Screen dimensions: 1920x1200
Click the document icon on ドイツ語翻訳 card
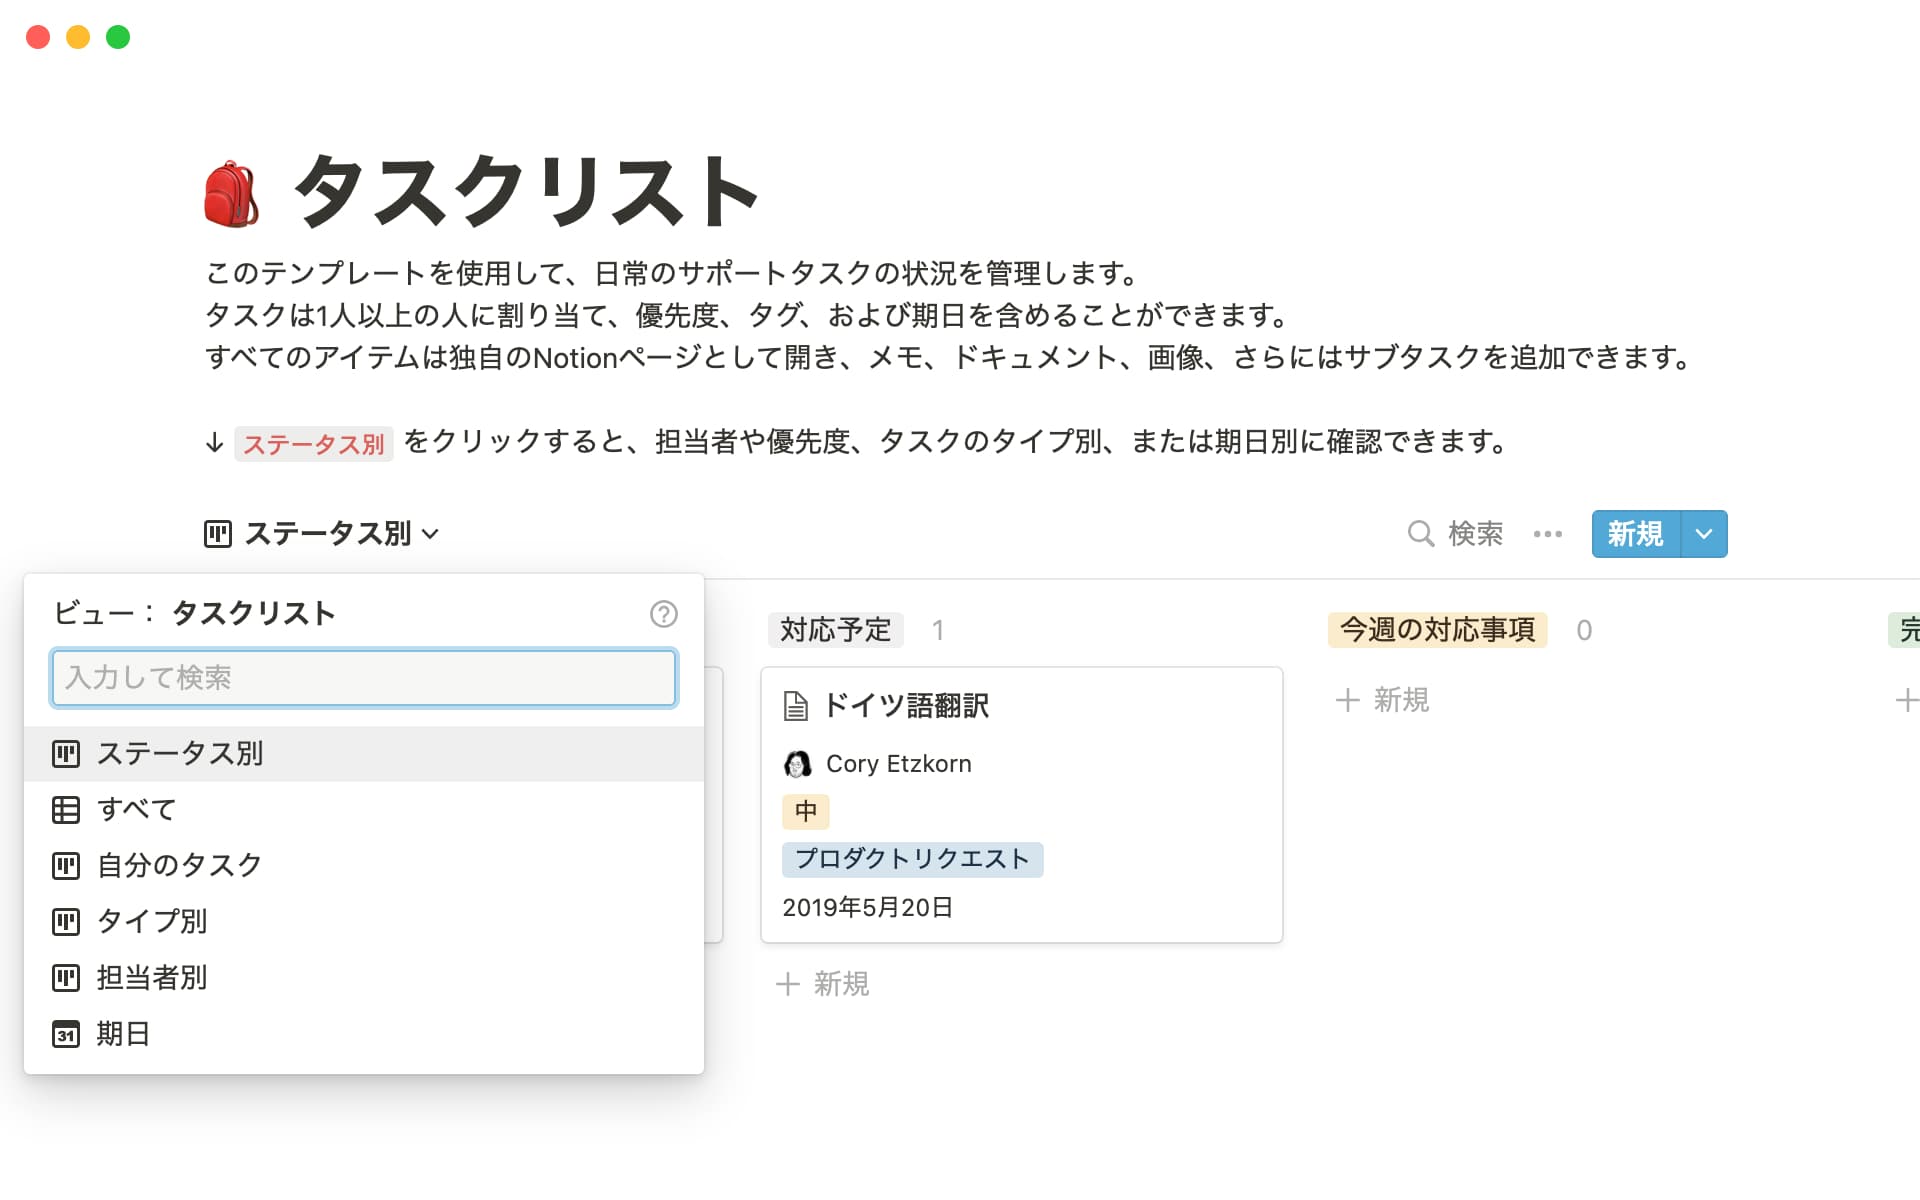(x=795, y=706)
